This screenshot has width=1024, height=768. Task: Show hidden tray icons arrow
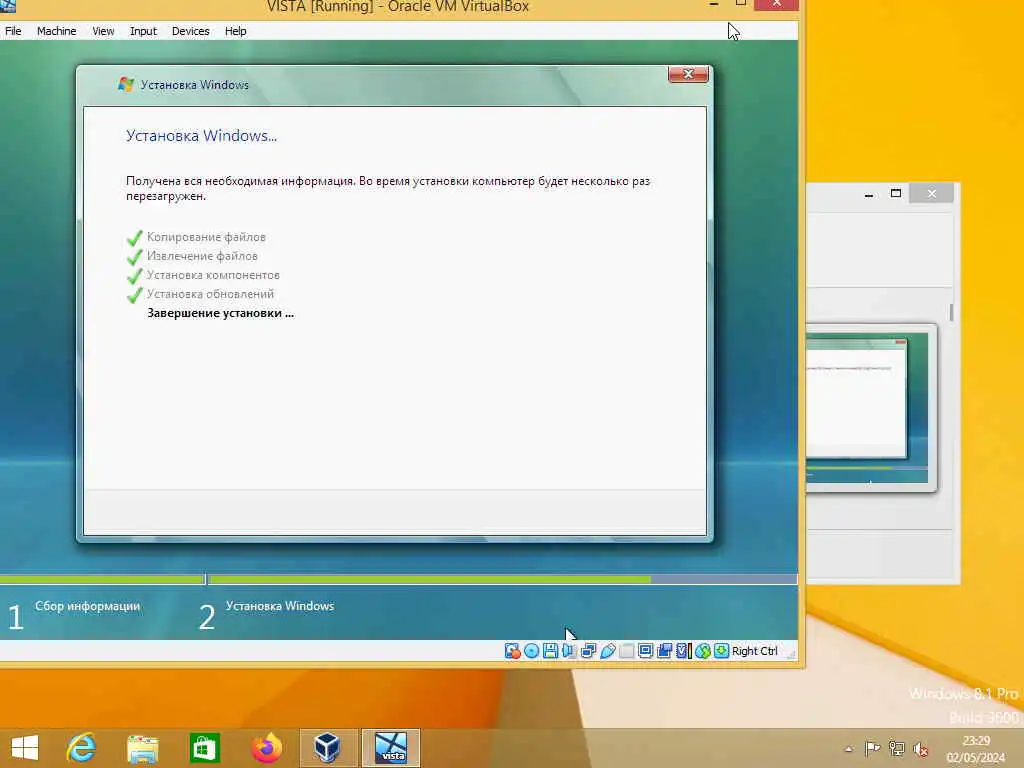point(848,749)
